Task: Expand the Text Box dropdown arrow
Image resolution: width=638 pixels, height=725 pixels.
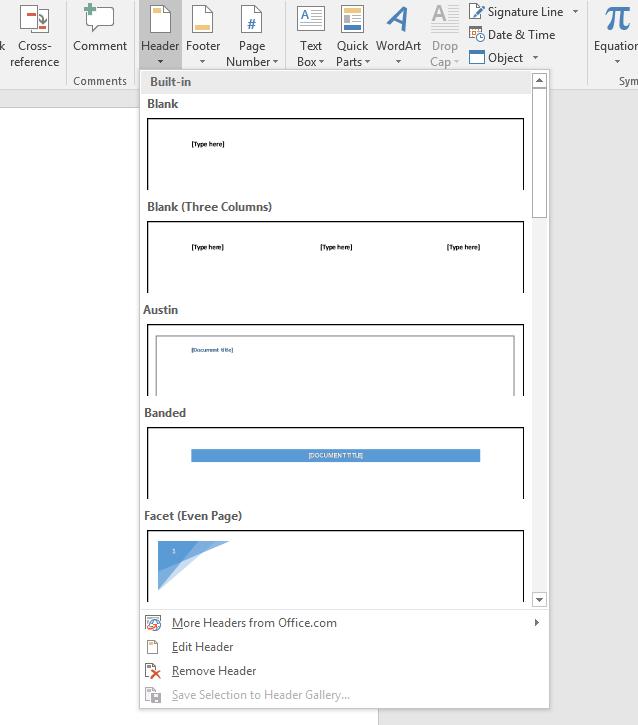Action: click(x=321, y=61)
